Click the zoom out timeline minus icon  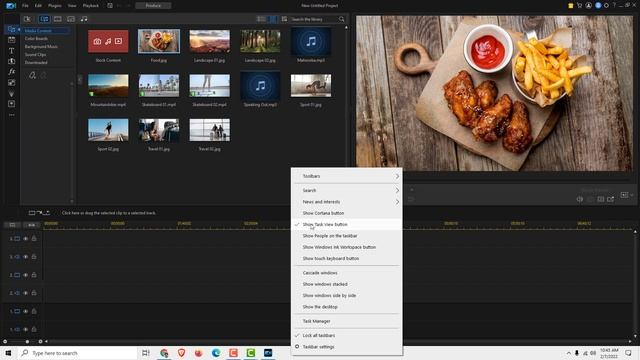tap(5, 342)
